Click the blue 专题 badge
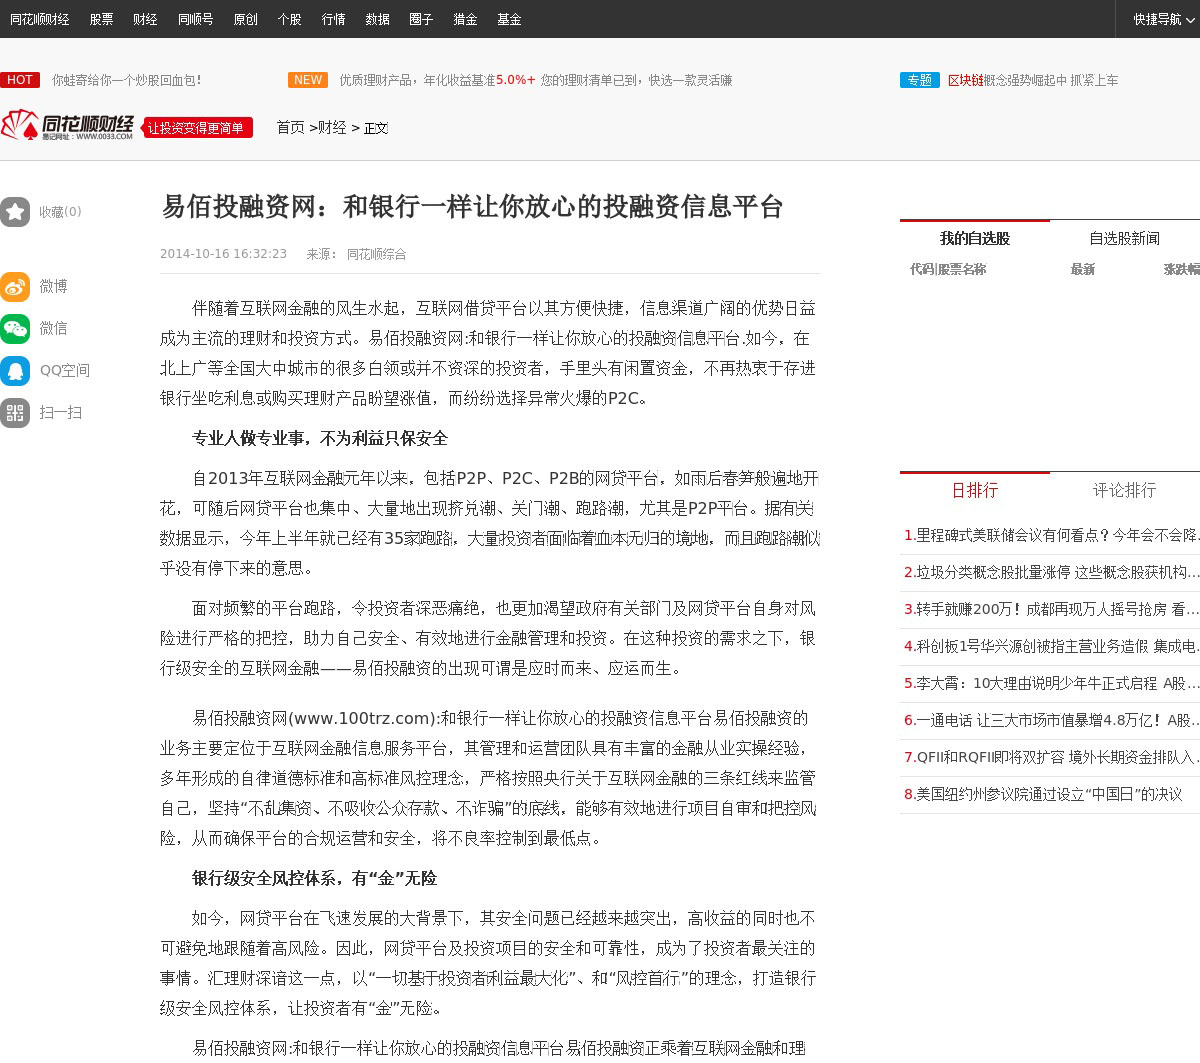The image size is (1200, 1063). point(919,80)
